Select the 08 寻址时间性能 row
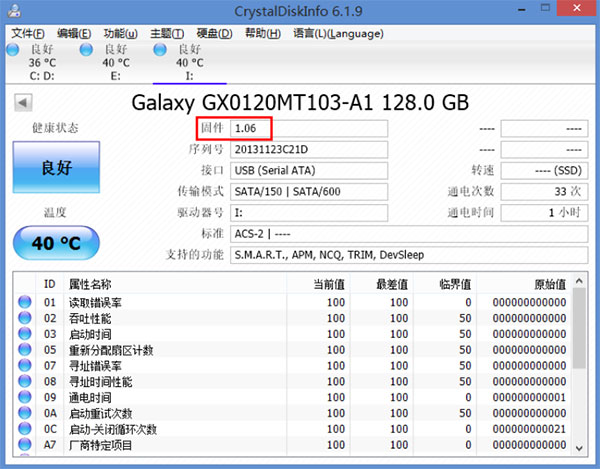The width and height of the screenshot is (600, 469). (292, 382)
